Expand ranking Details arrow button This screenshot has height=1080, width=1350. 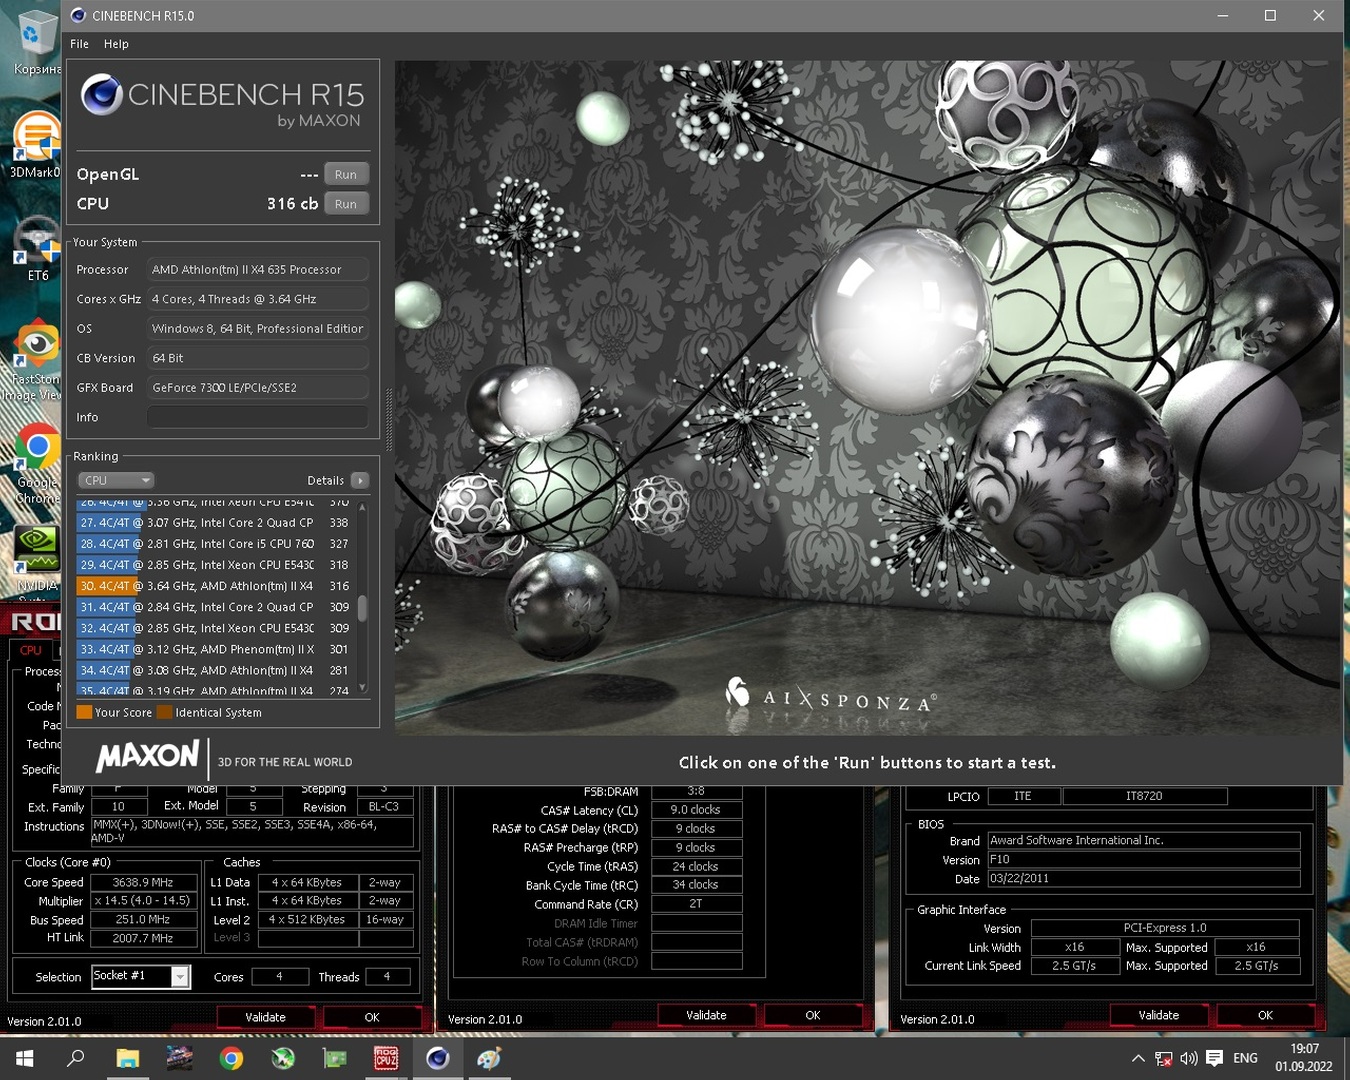pyautogui.click(x=360, y=480)
